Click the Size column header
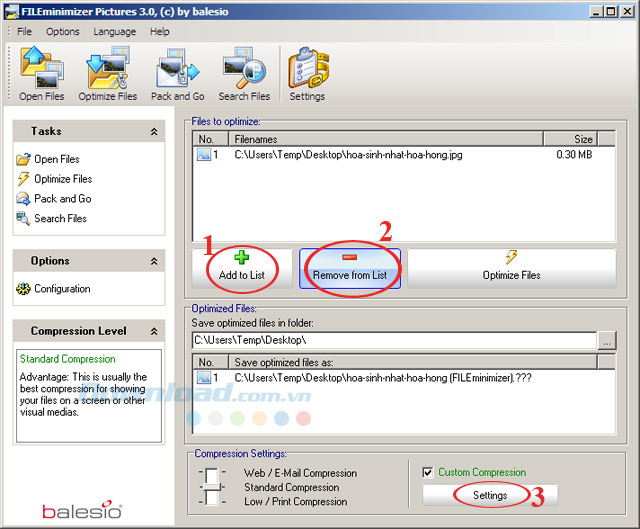This screenshot has width=640, height=529. click(x=570, y=139)
